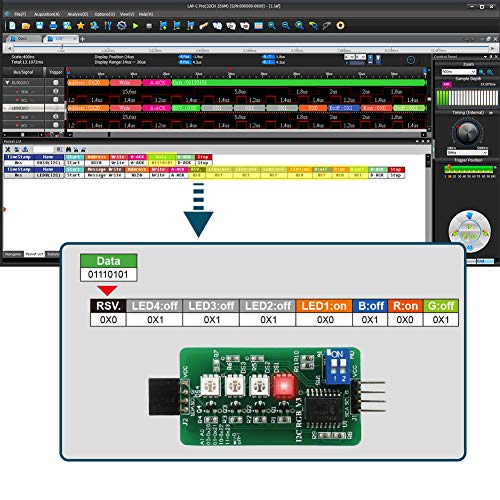The height and width of the screenshot is (500, 500).
Task: Click left arrow of the overview timeline bar
Action: pyautogui.click(x=10, y=49)
